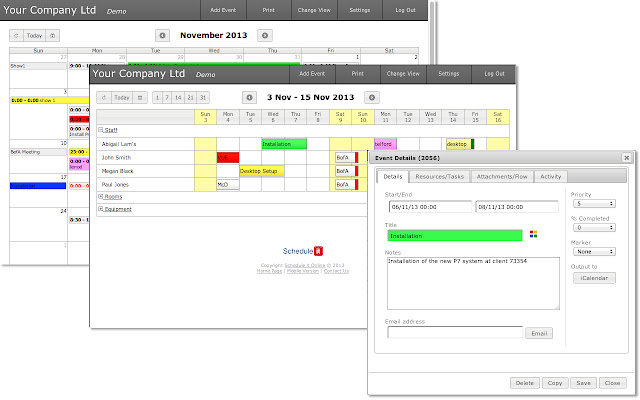This screenshot has width=640, height=400.
Task: Click into the Notes text area
Action: (x=473, y=283)
